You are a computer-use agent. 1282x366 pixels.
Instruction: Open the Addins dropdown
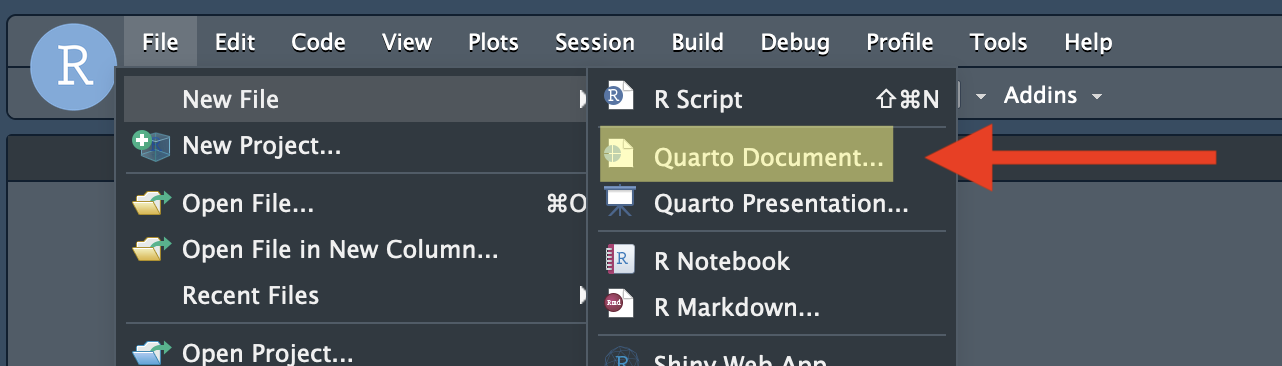pyautogui.click(x=1052, y=96)
